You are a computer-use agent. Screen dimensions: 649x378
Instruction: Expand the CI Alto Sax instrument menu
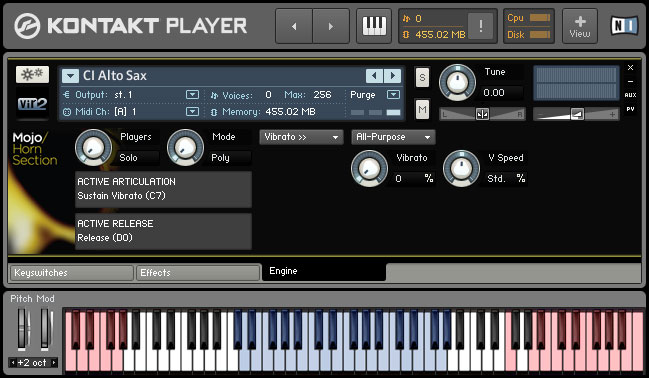point(70,76)
